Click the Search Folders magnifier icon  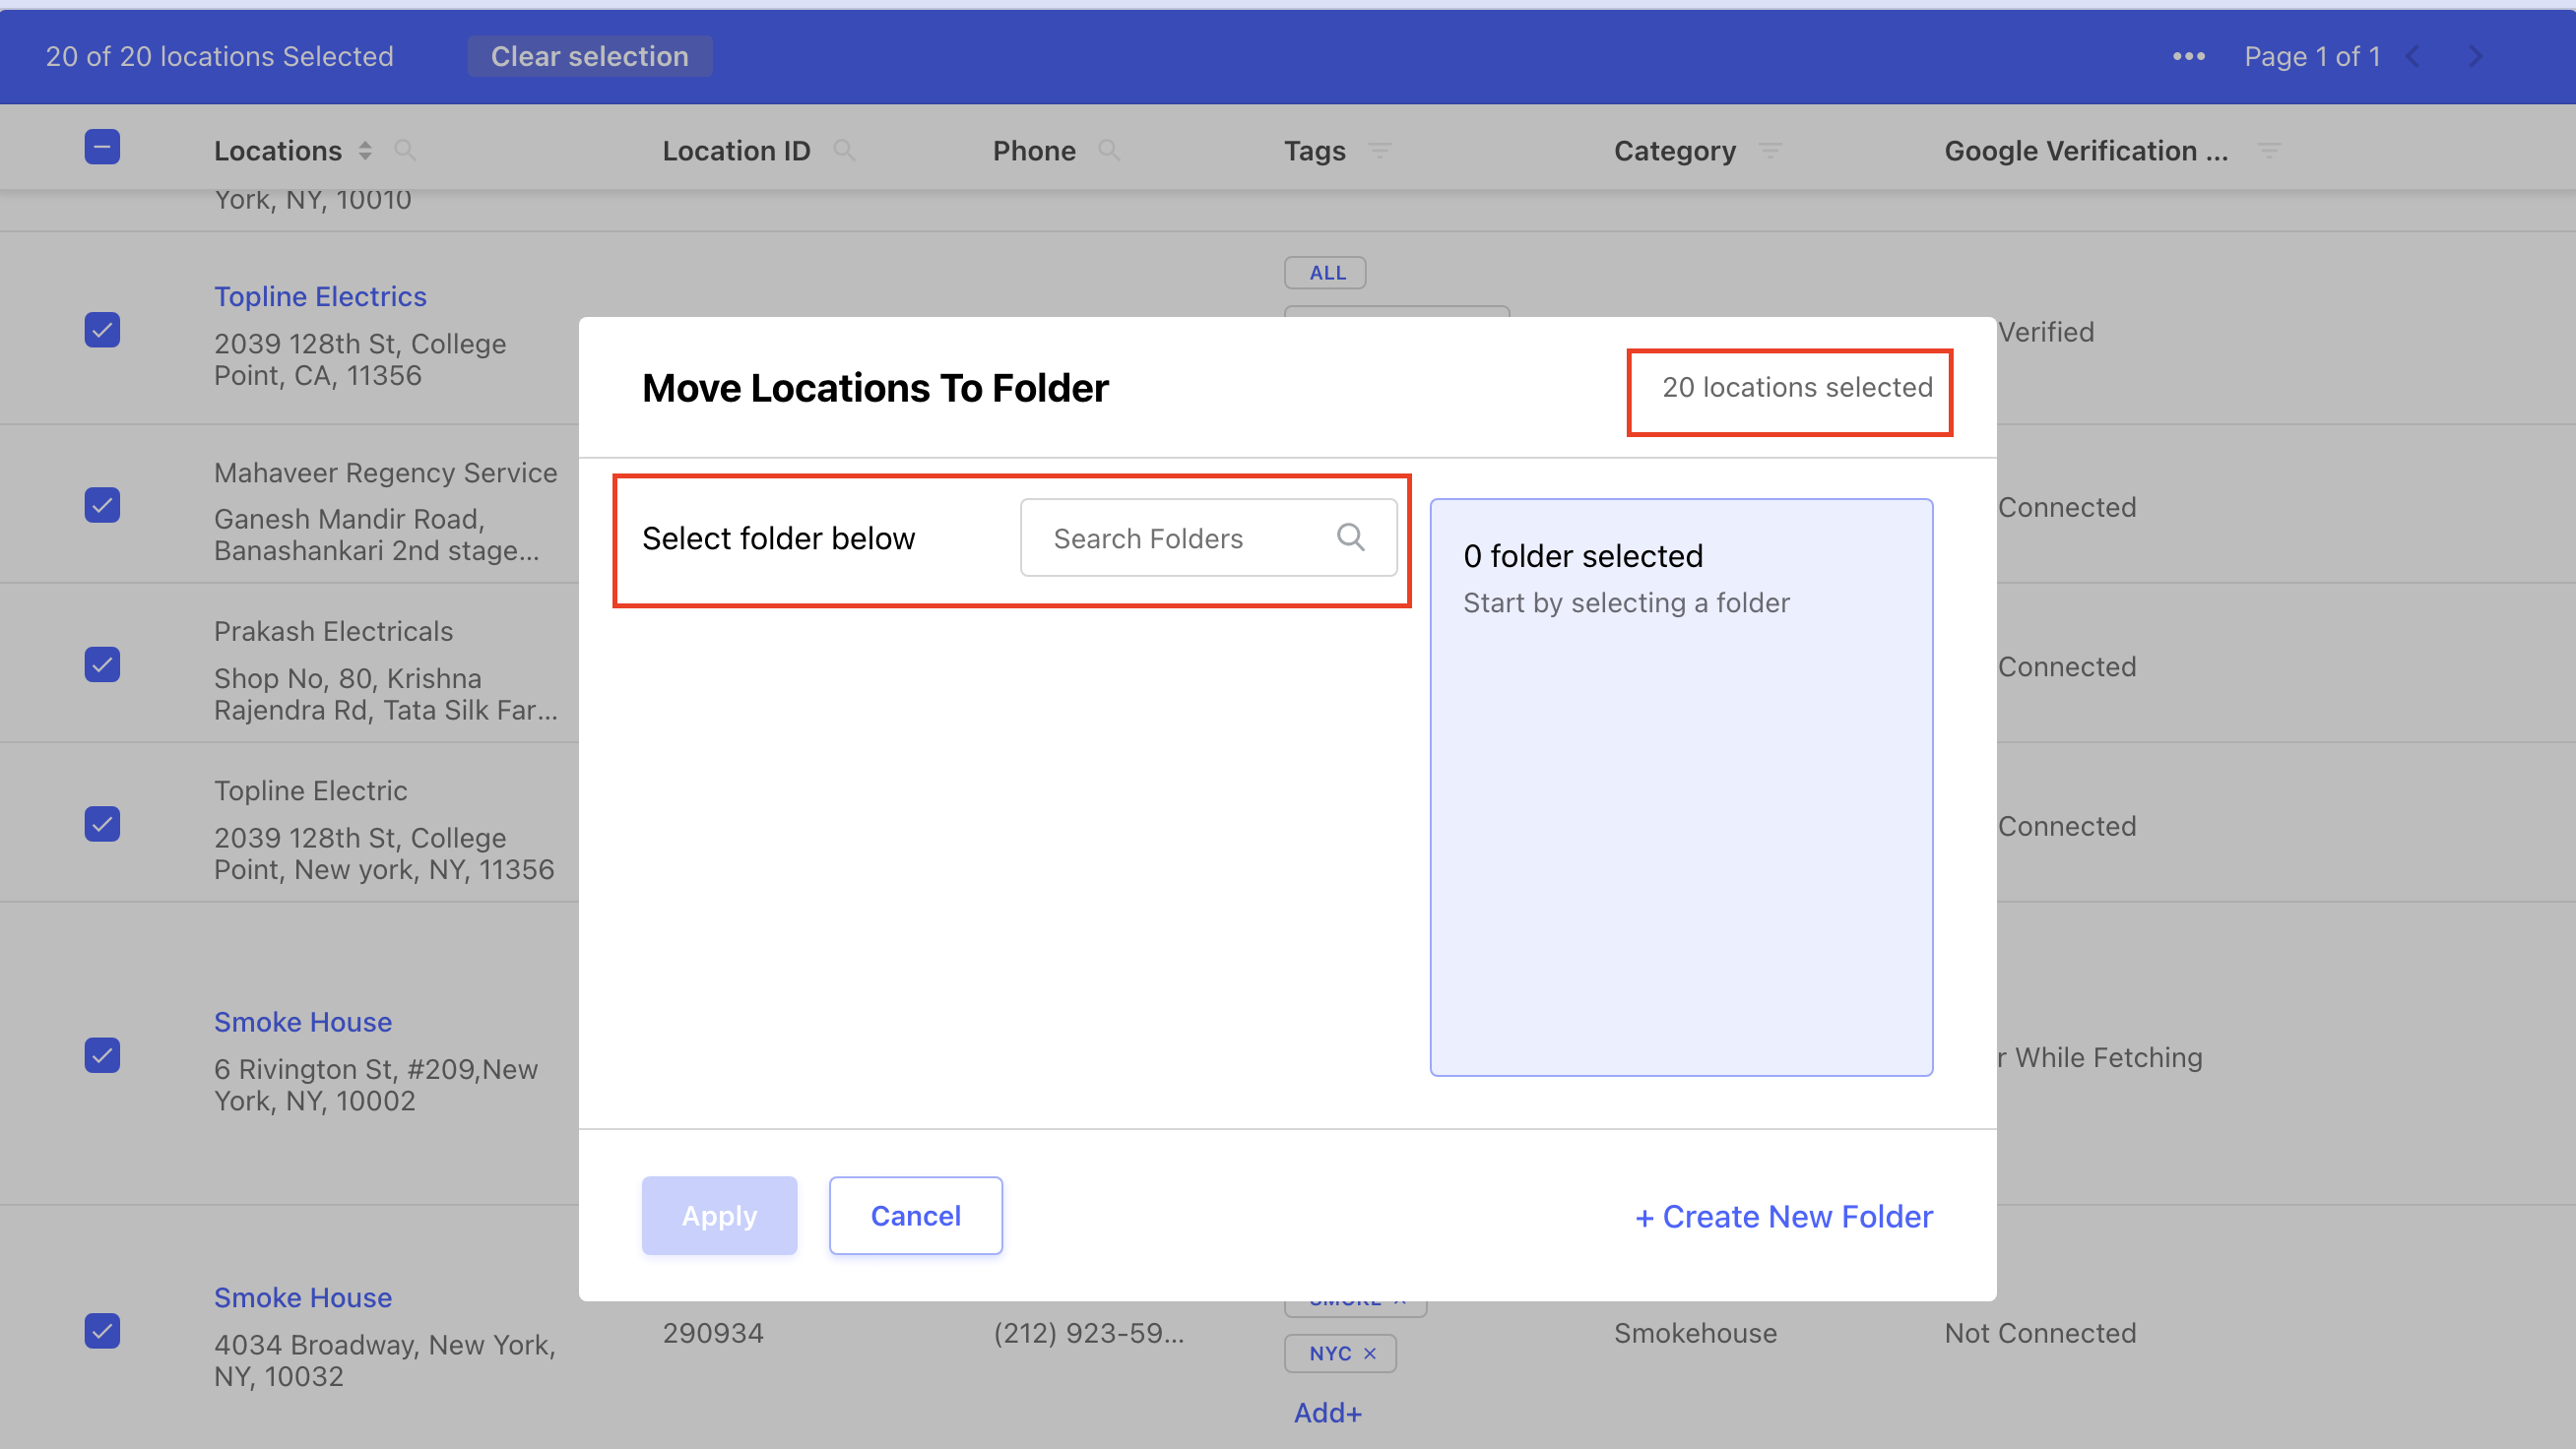[x=1350, y=538]
